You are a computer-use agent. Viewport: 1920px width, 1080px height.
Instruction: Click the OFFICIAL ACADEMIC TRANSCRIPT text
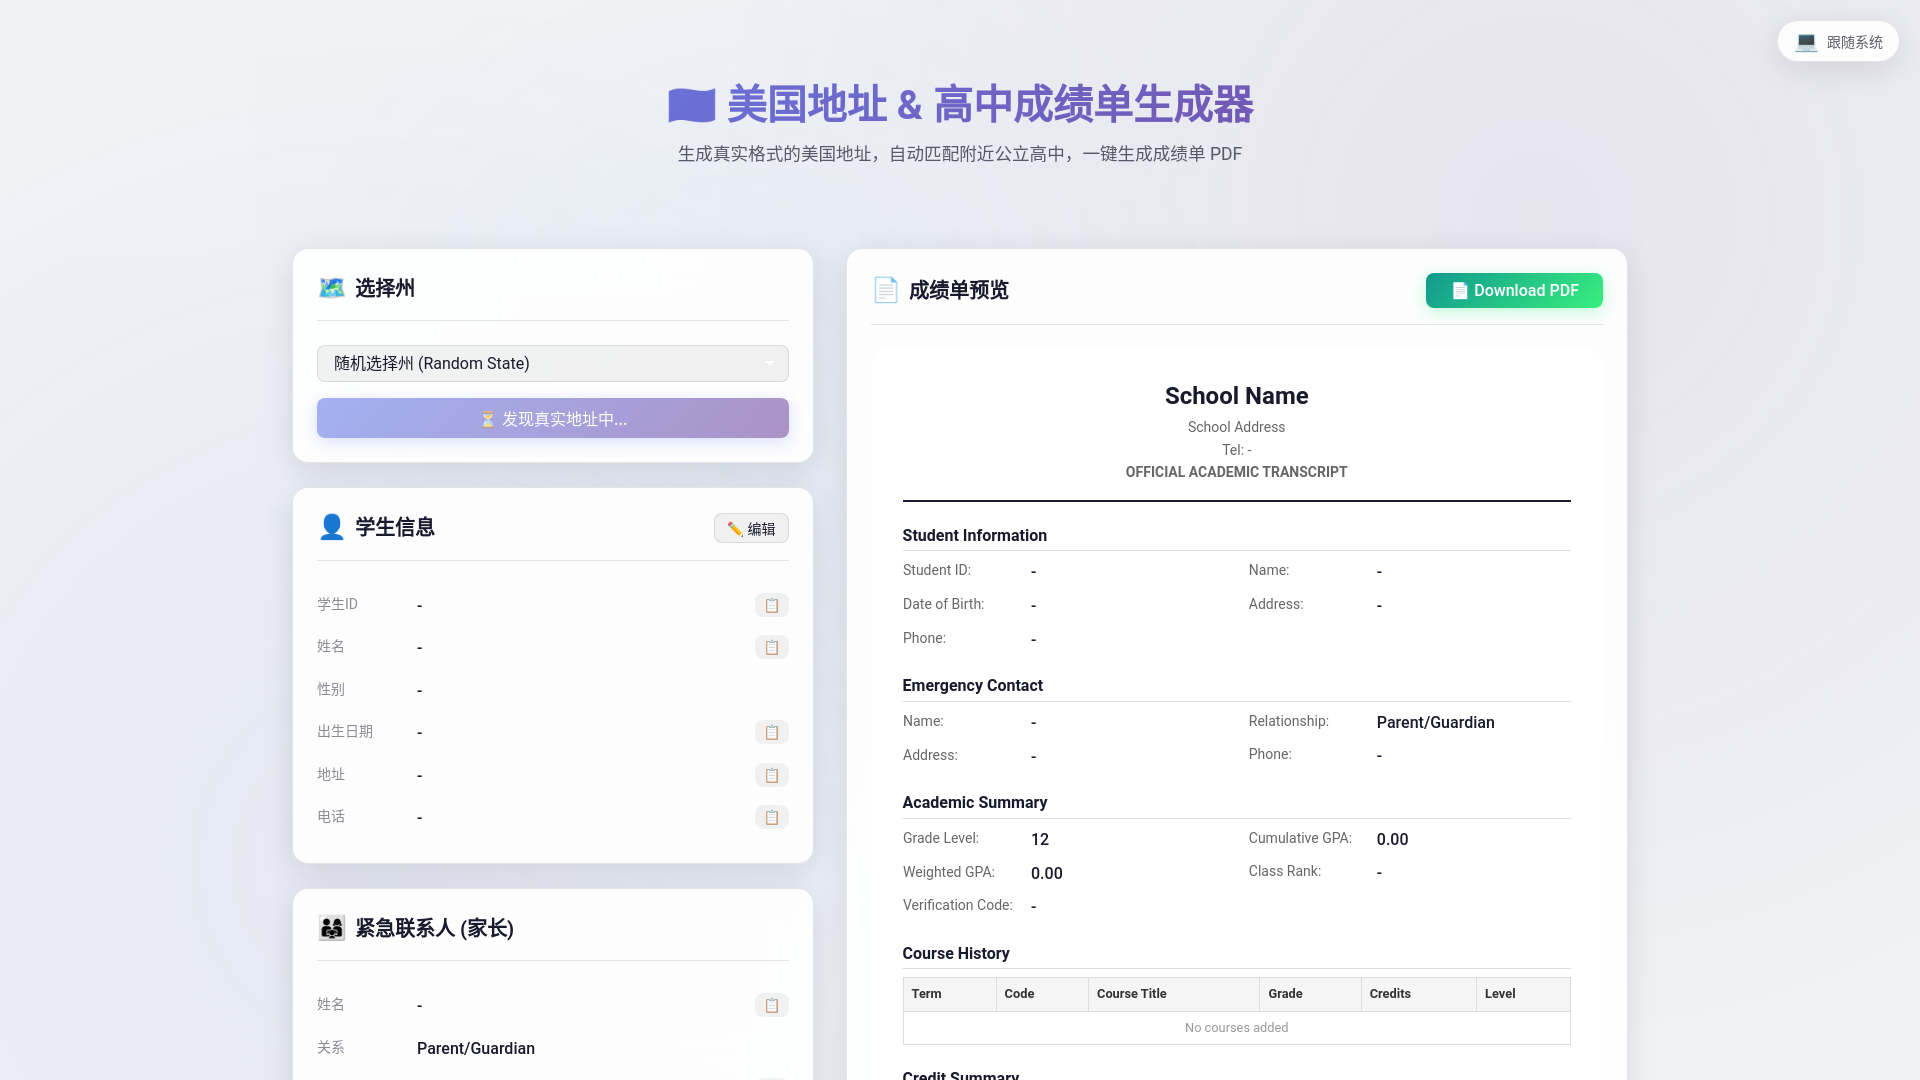pyautogui.click(x=1236, y=472)
